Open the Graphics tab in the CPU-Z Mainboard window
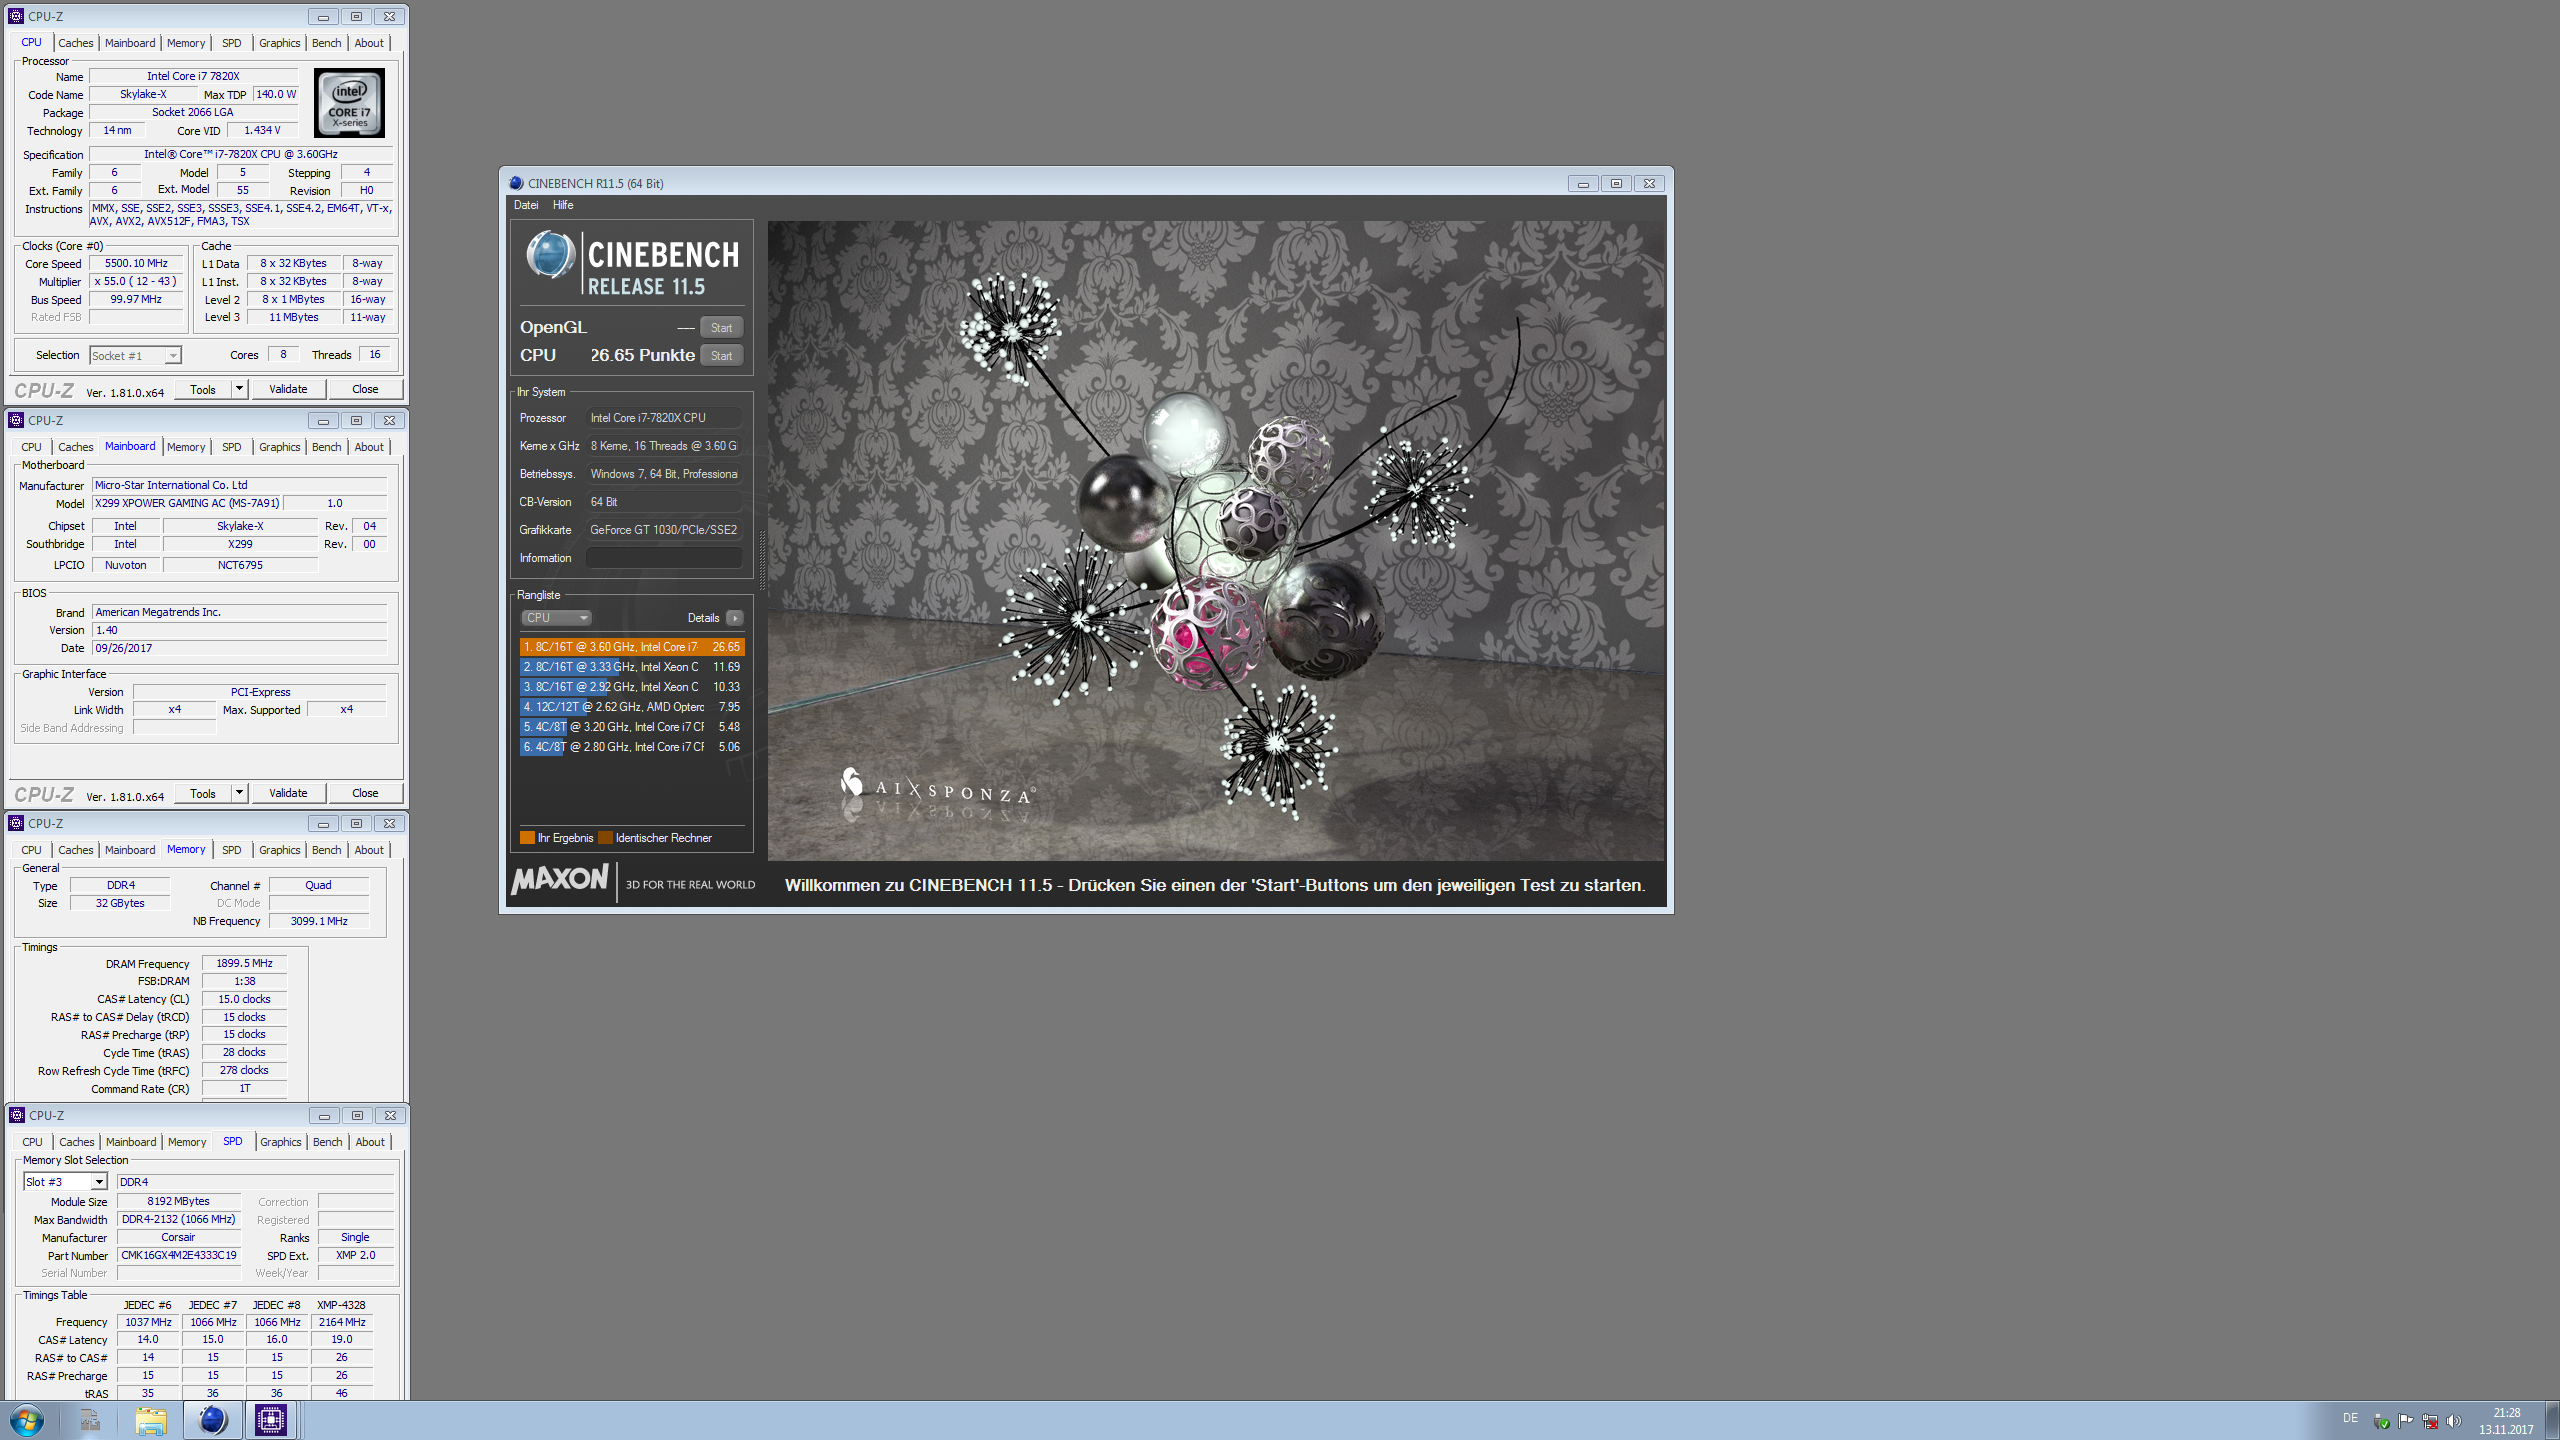This screenshot has height=1440, width=2560. (x=279, y=447)
